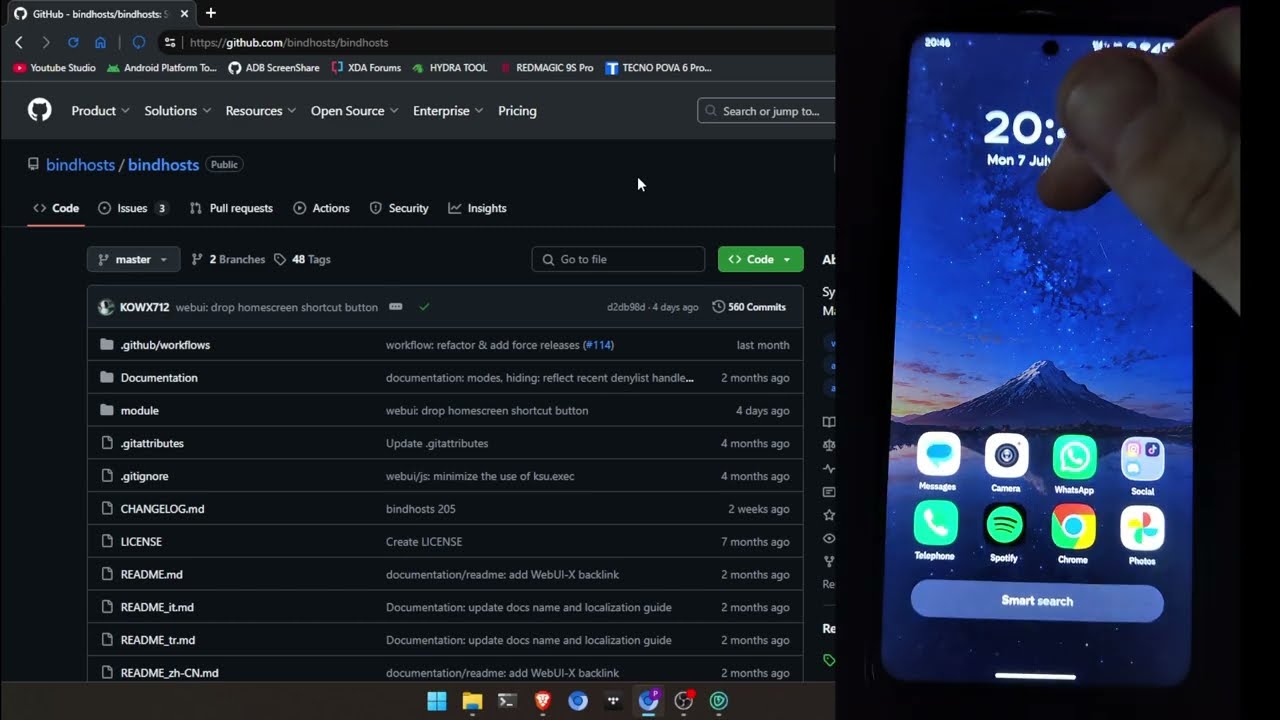Image resolution: width=1280 pixels, height=720 pixels.
Task: Open the HYDRA TOOL bookmark
Action: tap(449, 68)
